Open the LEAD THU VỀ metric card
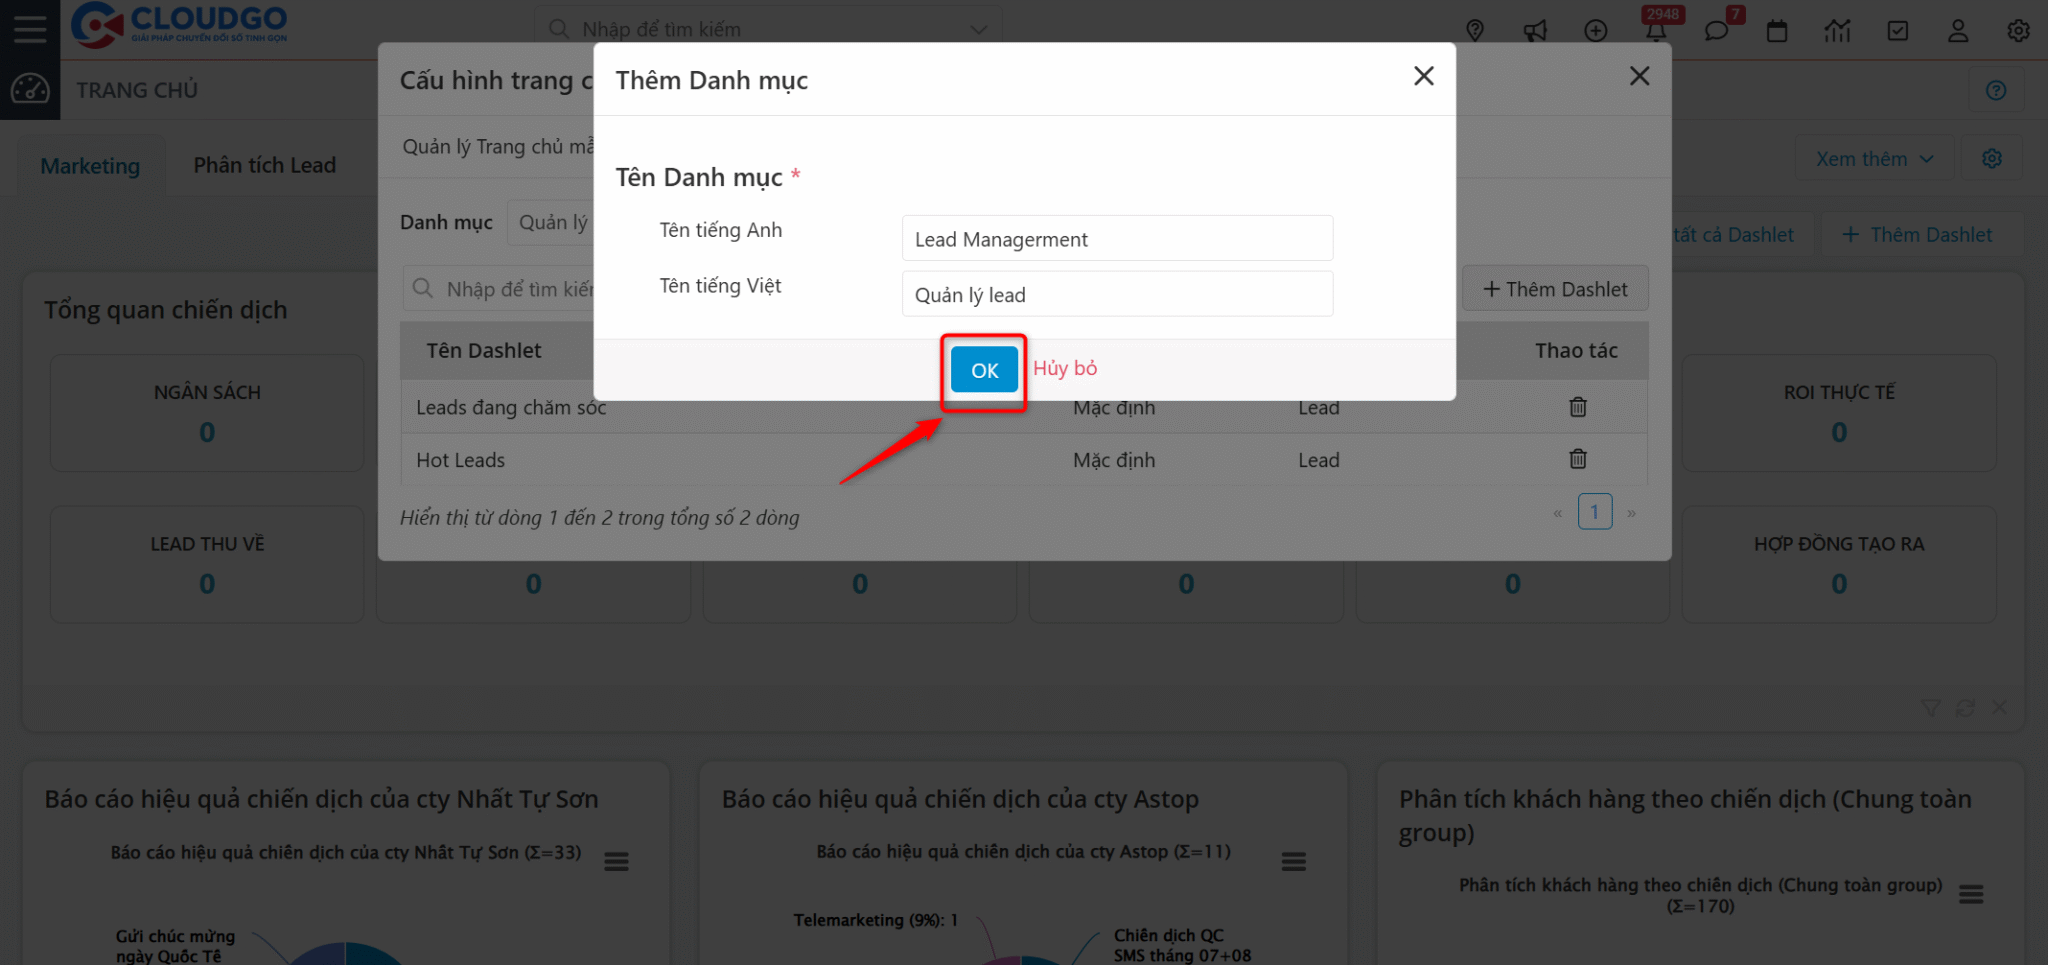Screen dimensions: 2048x965 [x=207, y=564]
